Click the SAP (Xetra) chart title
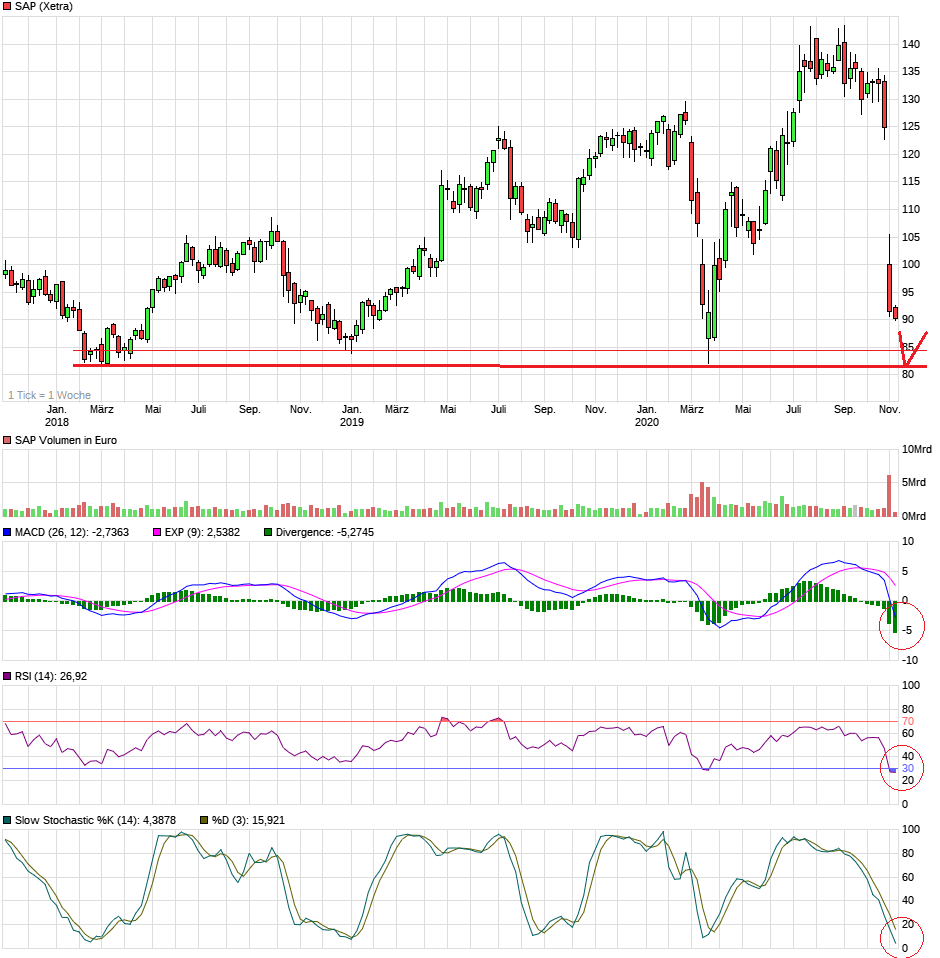The width and height of the screenshot is (940, 958). coord(43,7)
